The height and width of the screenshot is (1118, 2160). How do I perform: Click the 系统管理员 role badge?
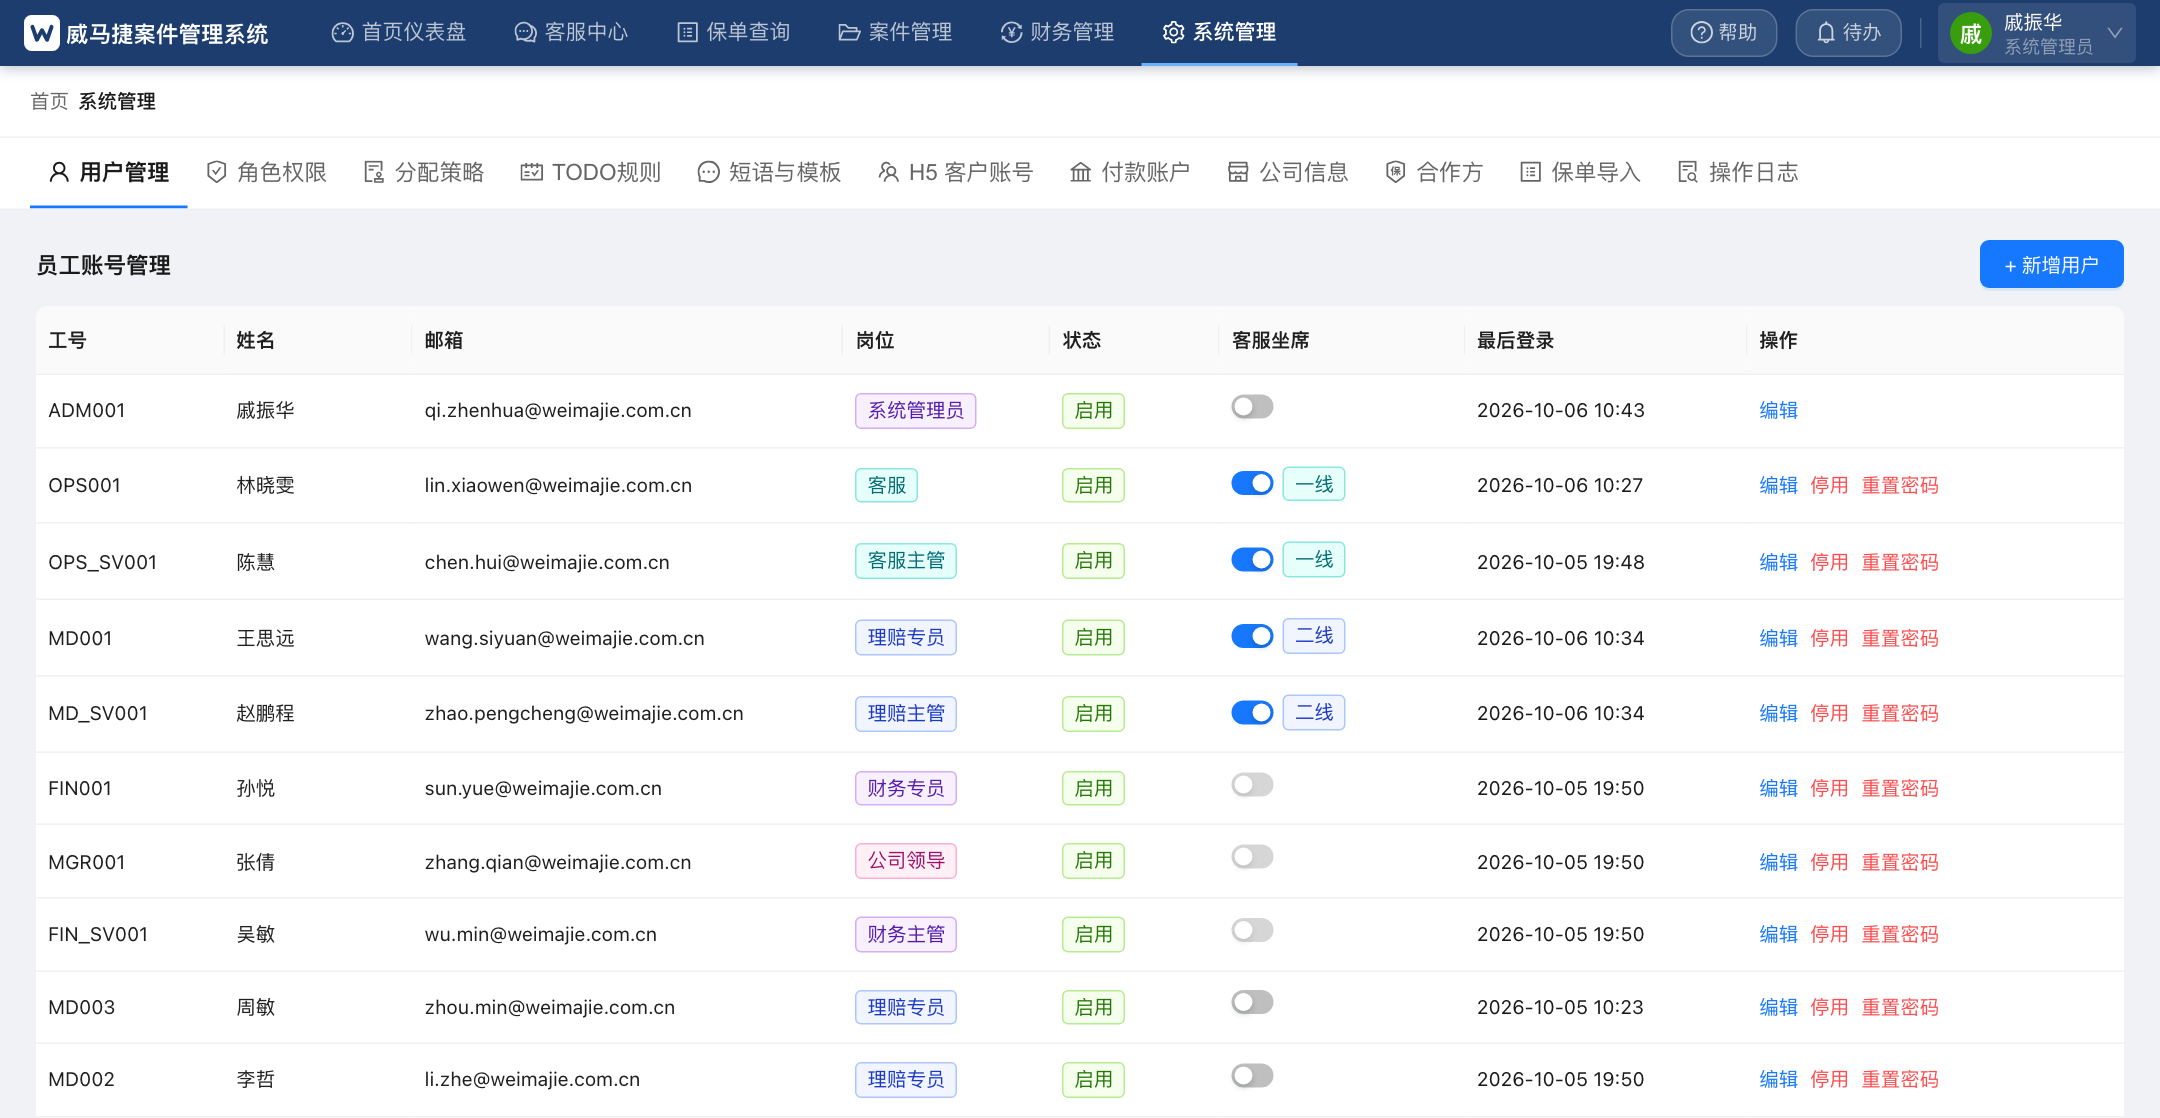tap(915, 410)
